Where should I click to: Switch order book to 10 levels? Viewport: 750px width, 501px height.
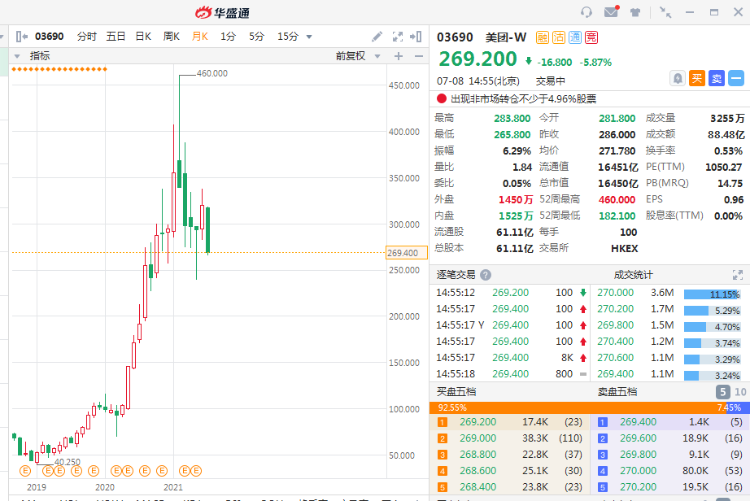click(740, 392)
